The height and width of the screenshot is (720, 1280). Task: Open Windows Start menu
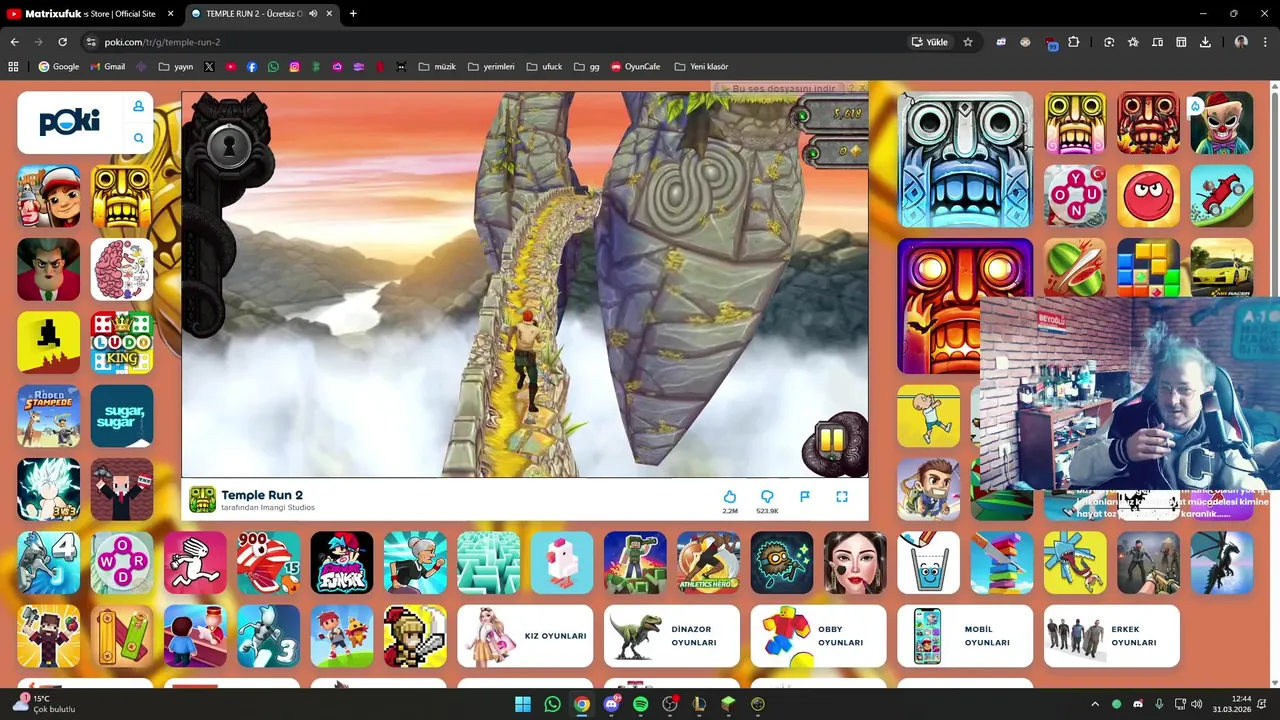[x=522, y=704]
